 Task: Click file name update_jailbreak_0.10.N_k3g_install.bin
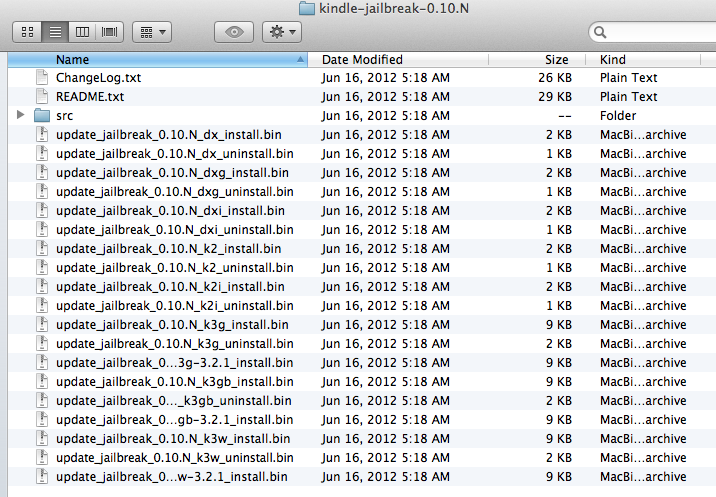172,325
